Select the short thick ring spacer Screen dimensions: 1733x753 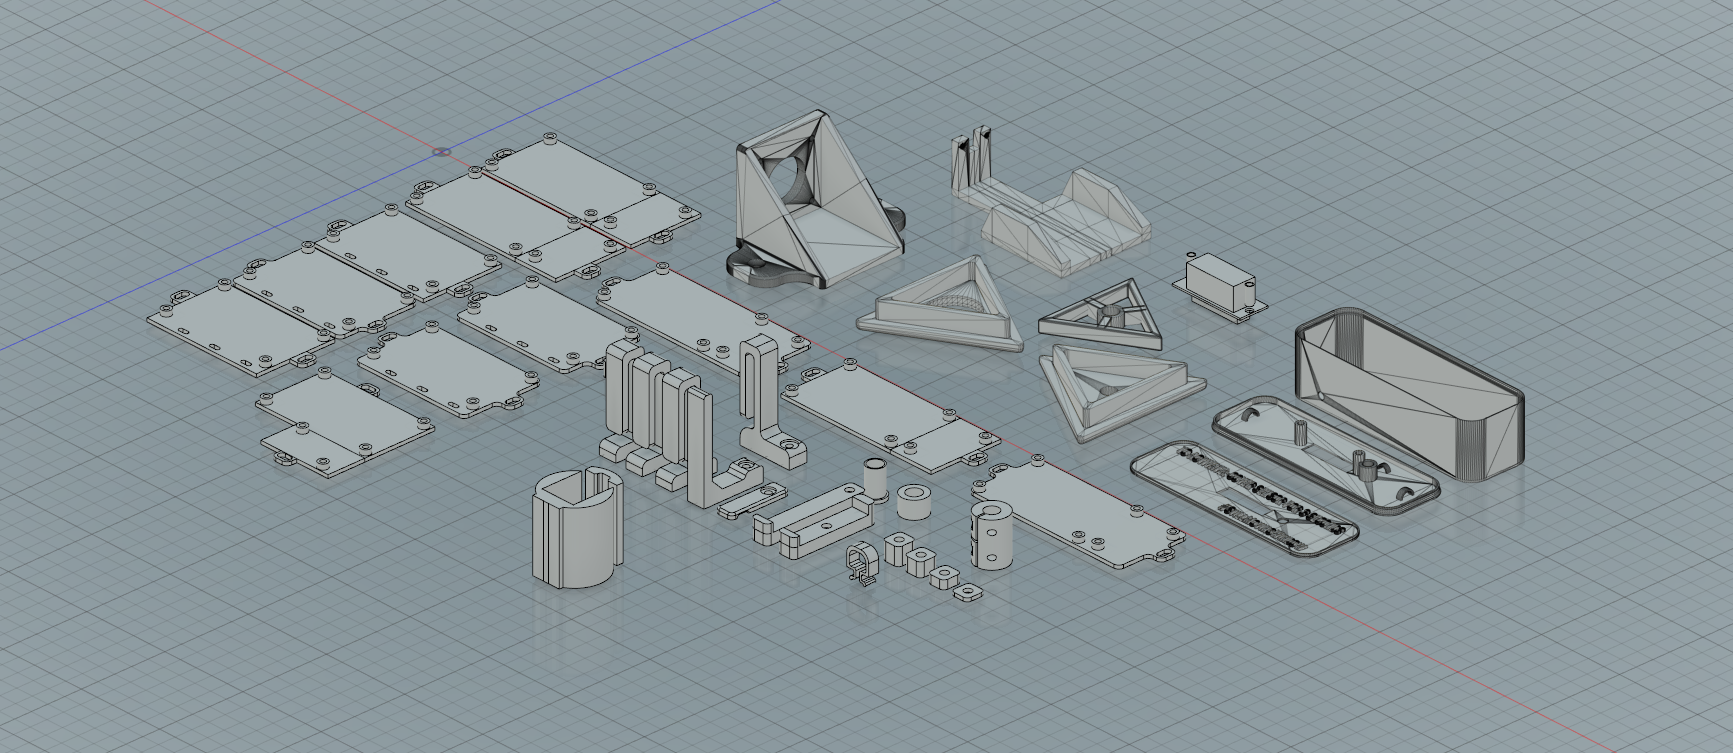(913, 500)
